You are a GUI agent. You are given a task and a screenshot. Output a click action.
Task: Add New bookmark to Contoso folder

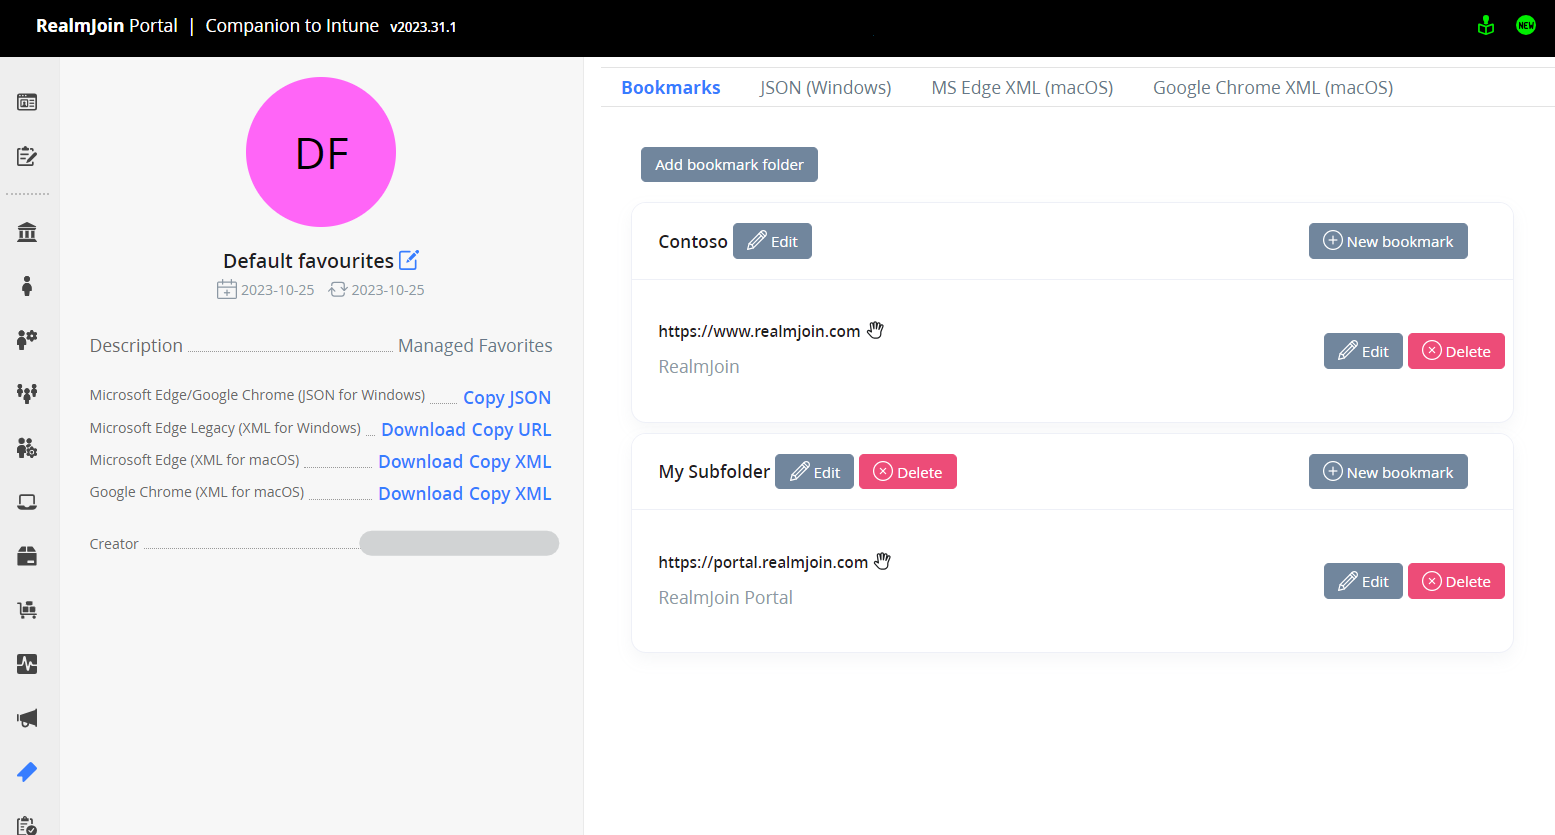[x=1387, y=241]
